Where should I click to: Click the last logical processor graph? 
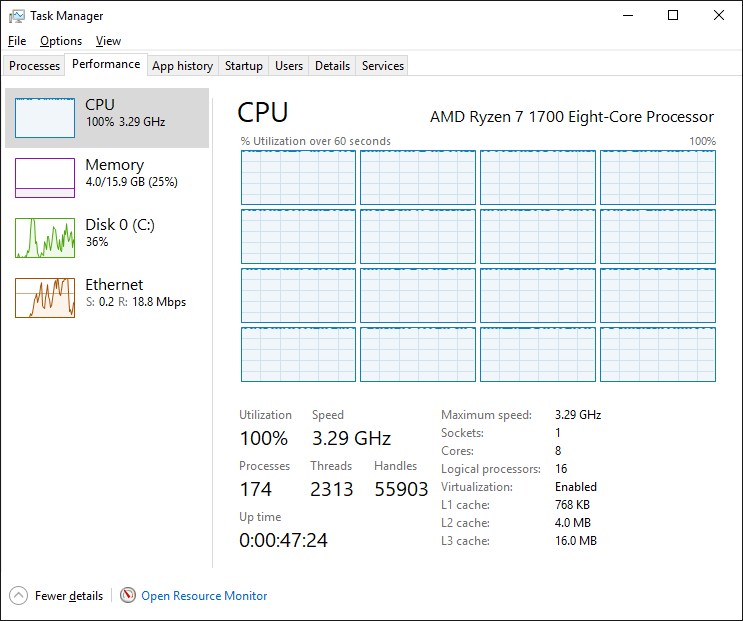pyautogui.click(x=657, y=354)
